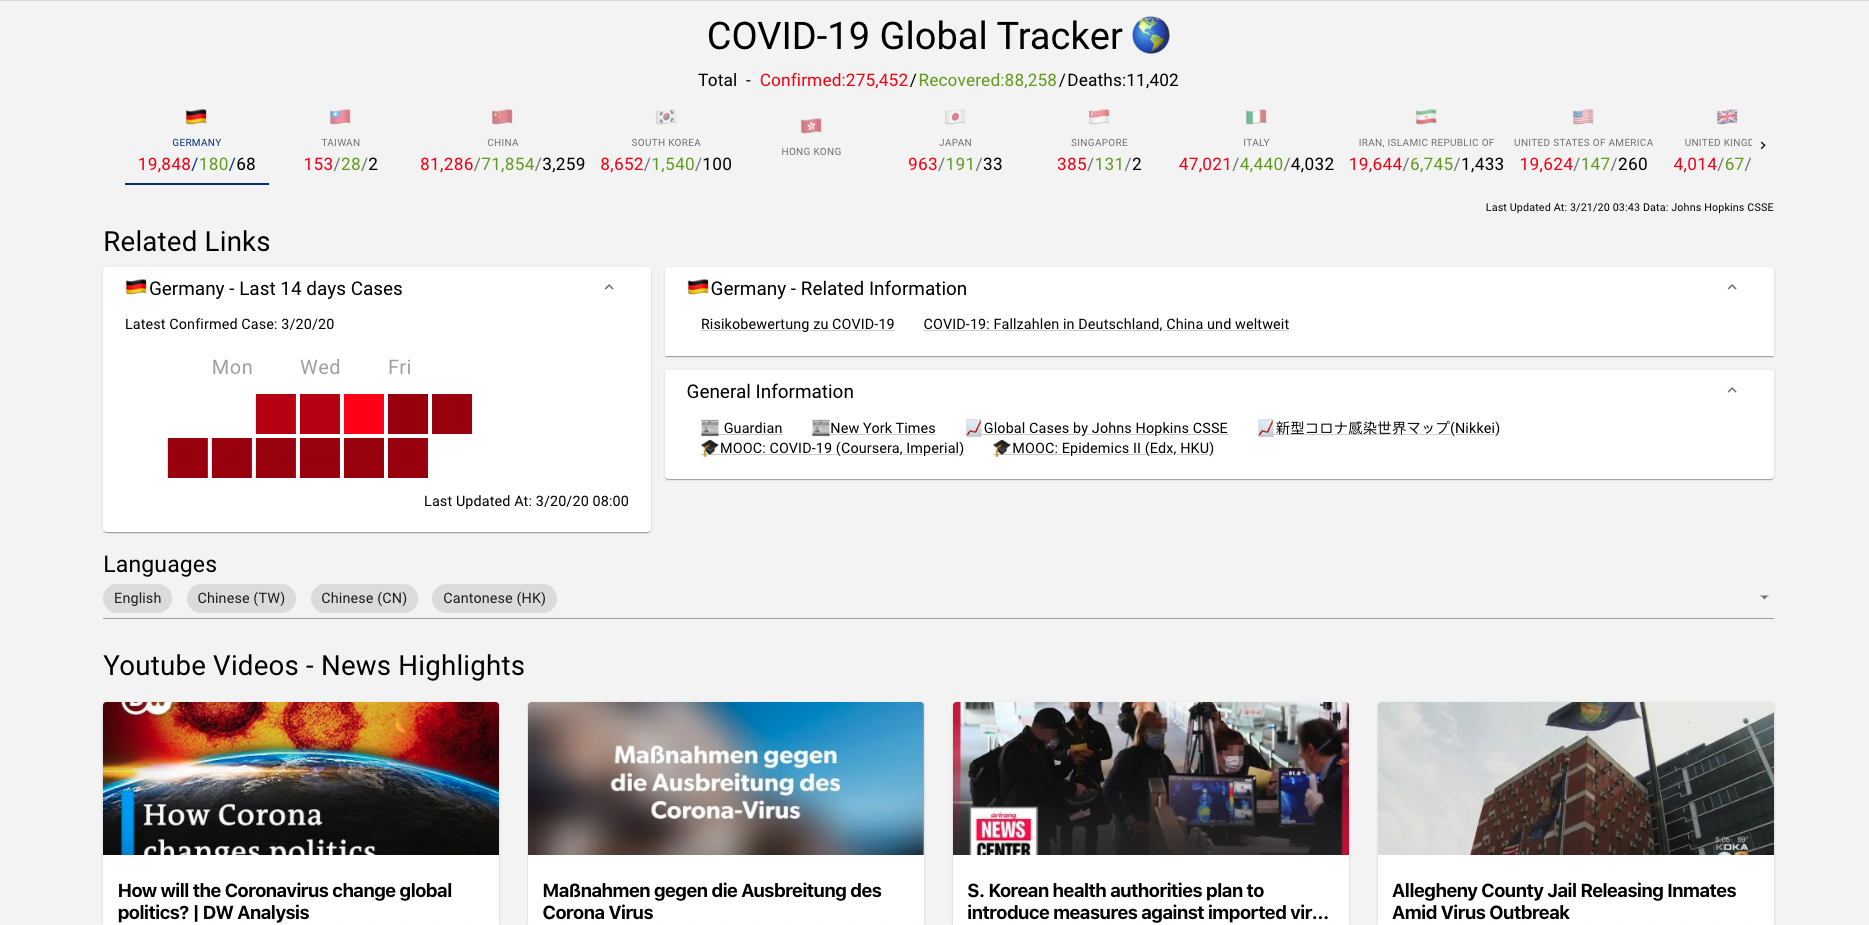Select the South Korea tab
This screenshot has width=1869, height=925.
[666, 144]
